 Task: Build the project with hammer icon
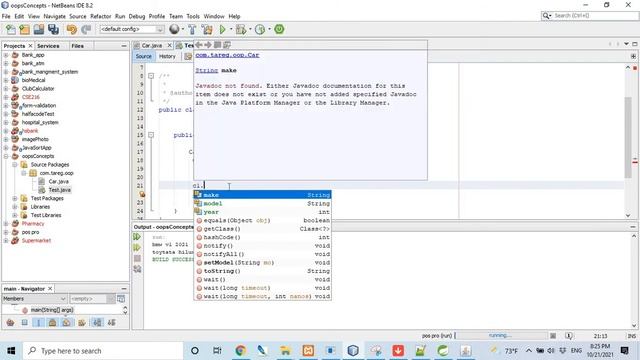click(x=192, y=29)
